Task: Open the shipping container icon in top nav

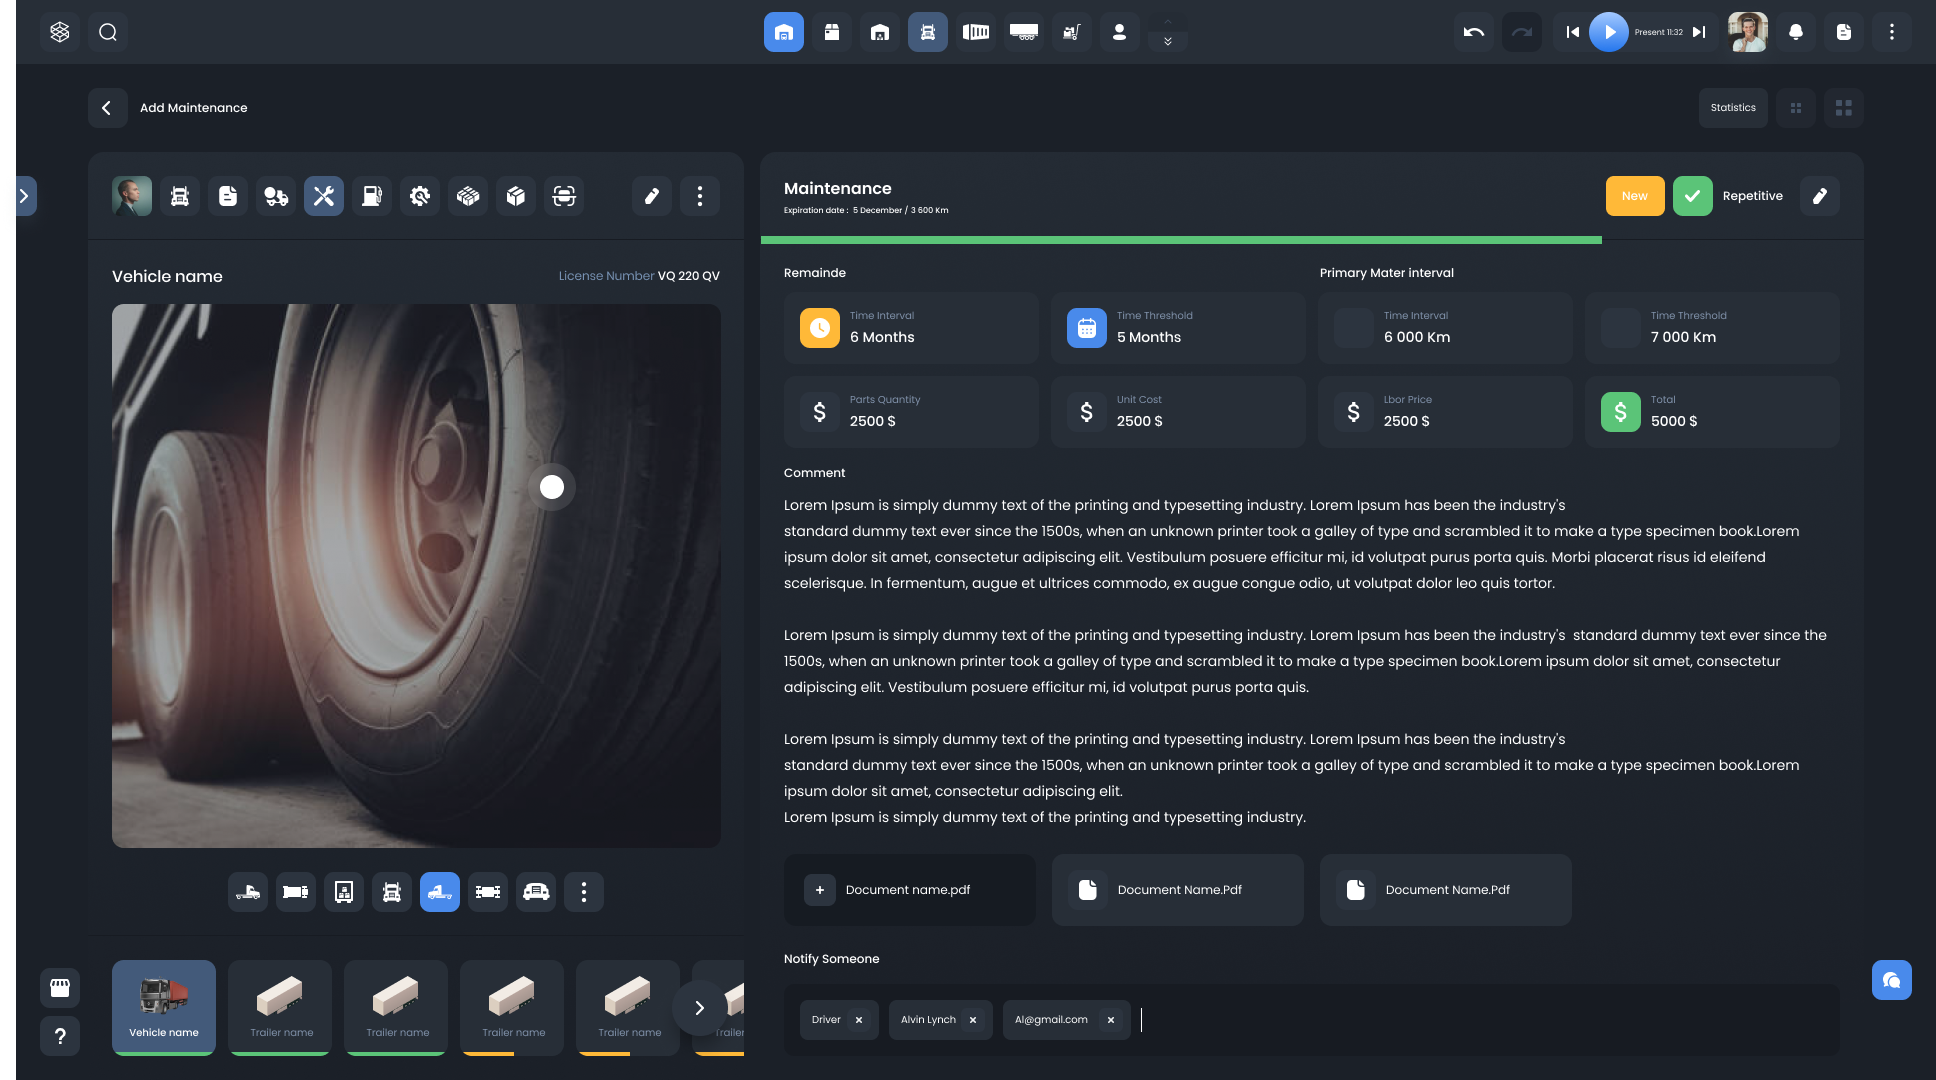Action: (x=976, y=32)
